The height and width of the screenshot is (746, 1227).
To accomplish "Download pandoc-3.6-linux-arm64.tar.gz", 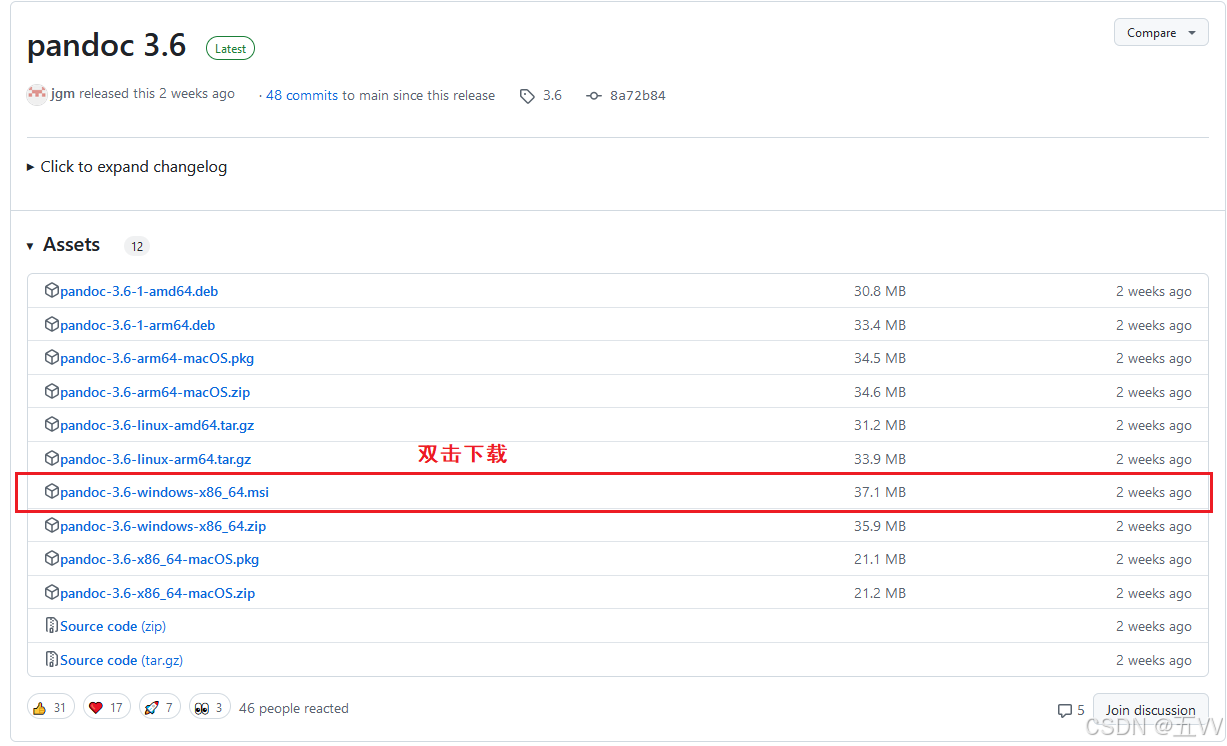I will click(155, 459).
